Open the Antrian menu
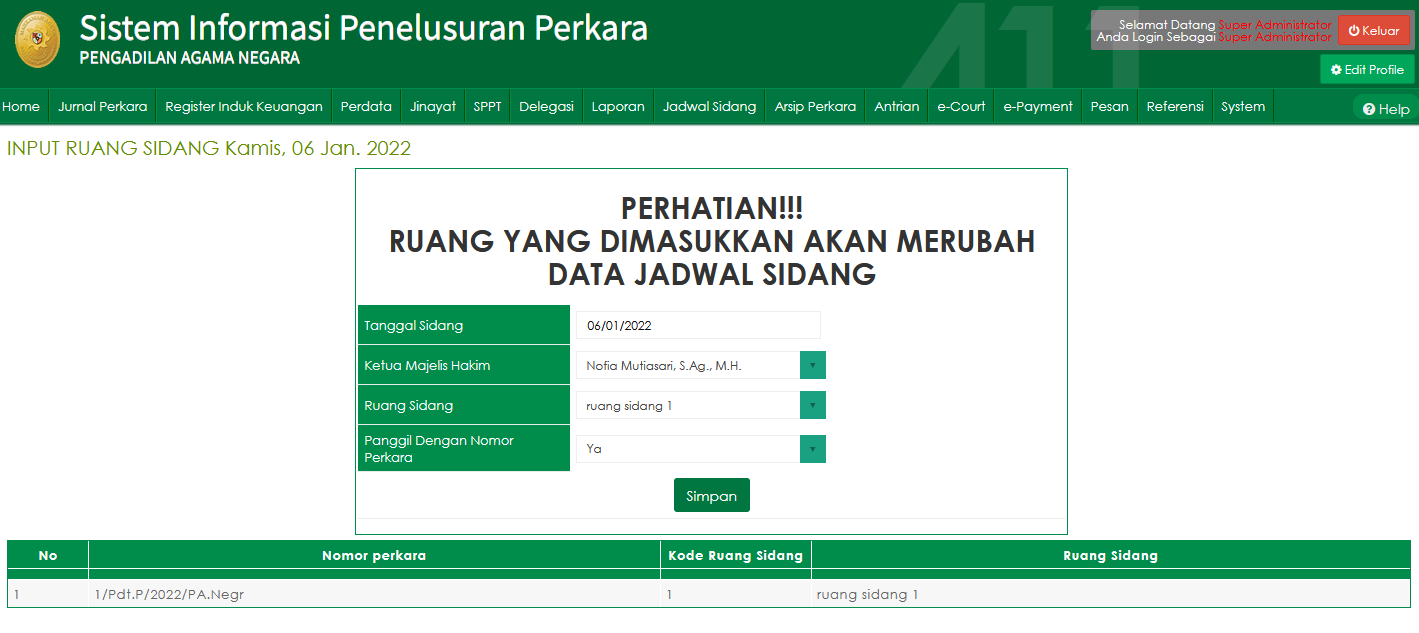This screenshot has height=633, width=1419. [895, 105]
